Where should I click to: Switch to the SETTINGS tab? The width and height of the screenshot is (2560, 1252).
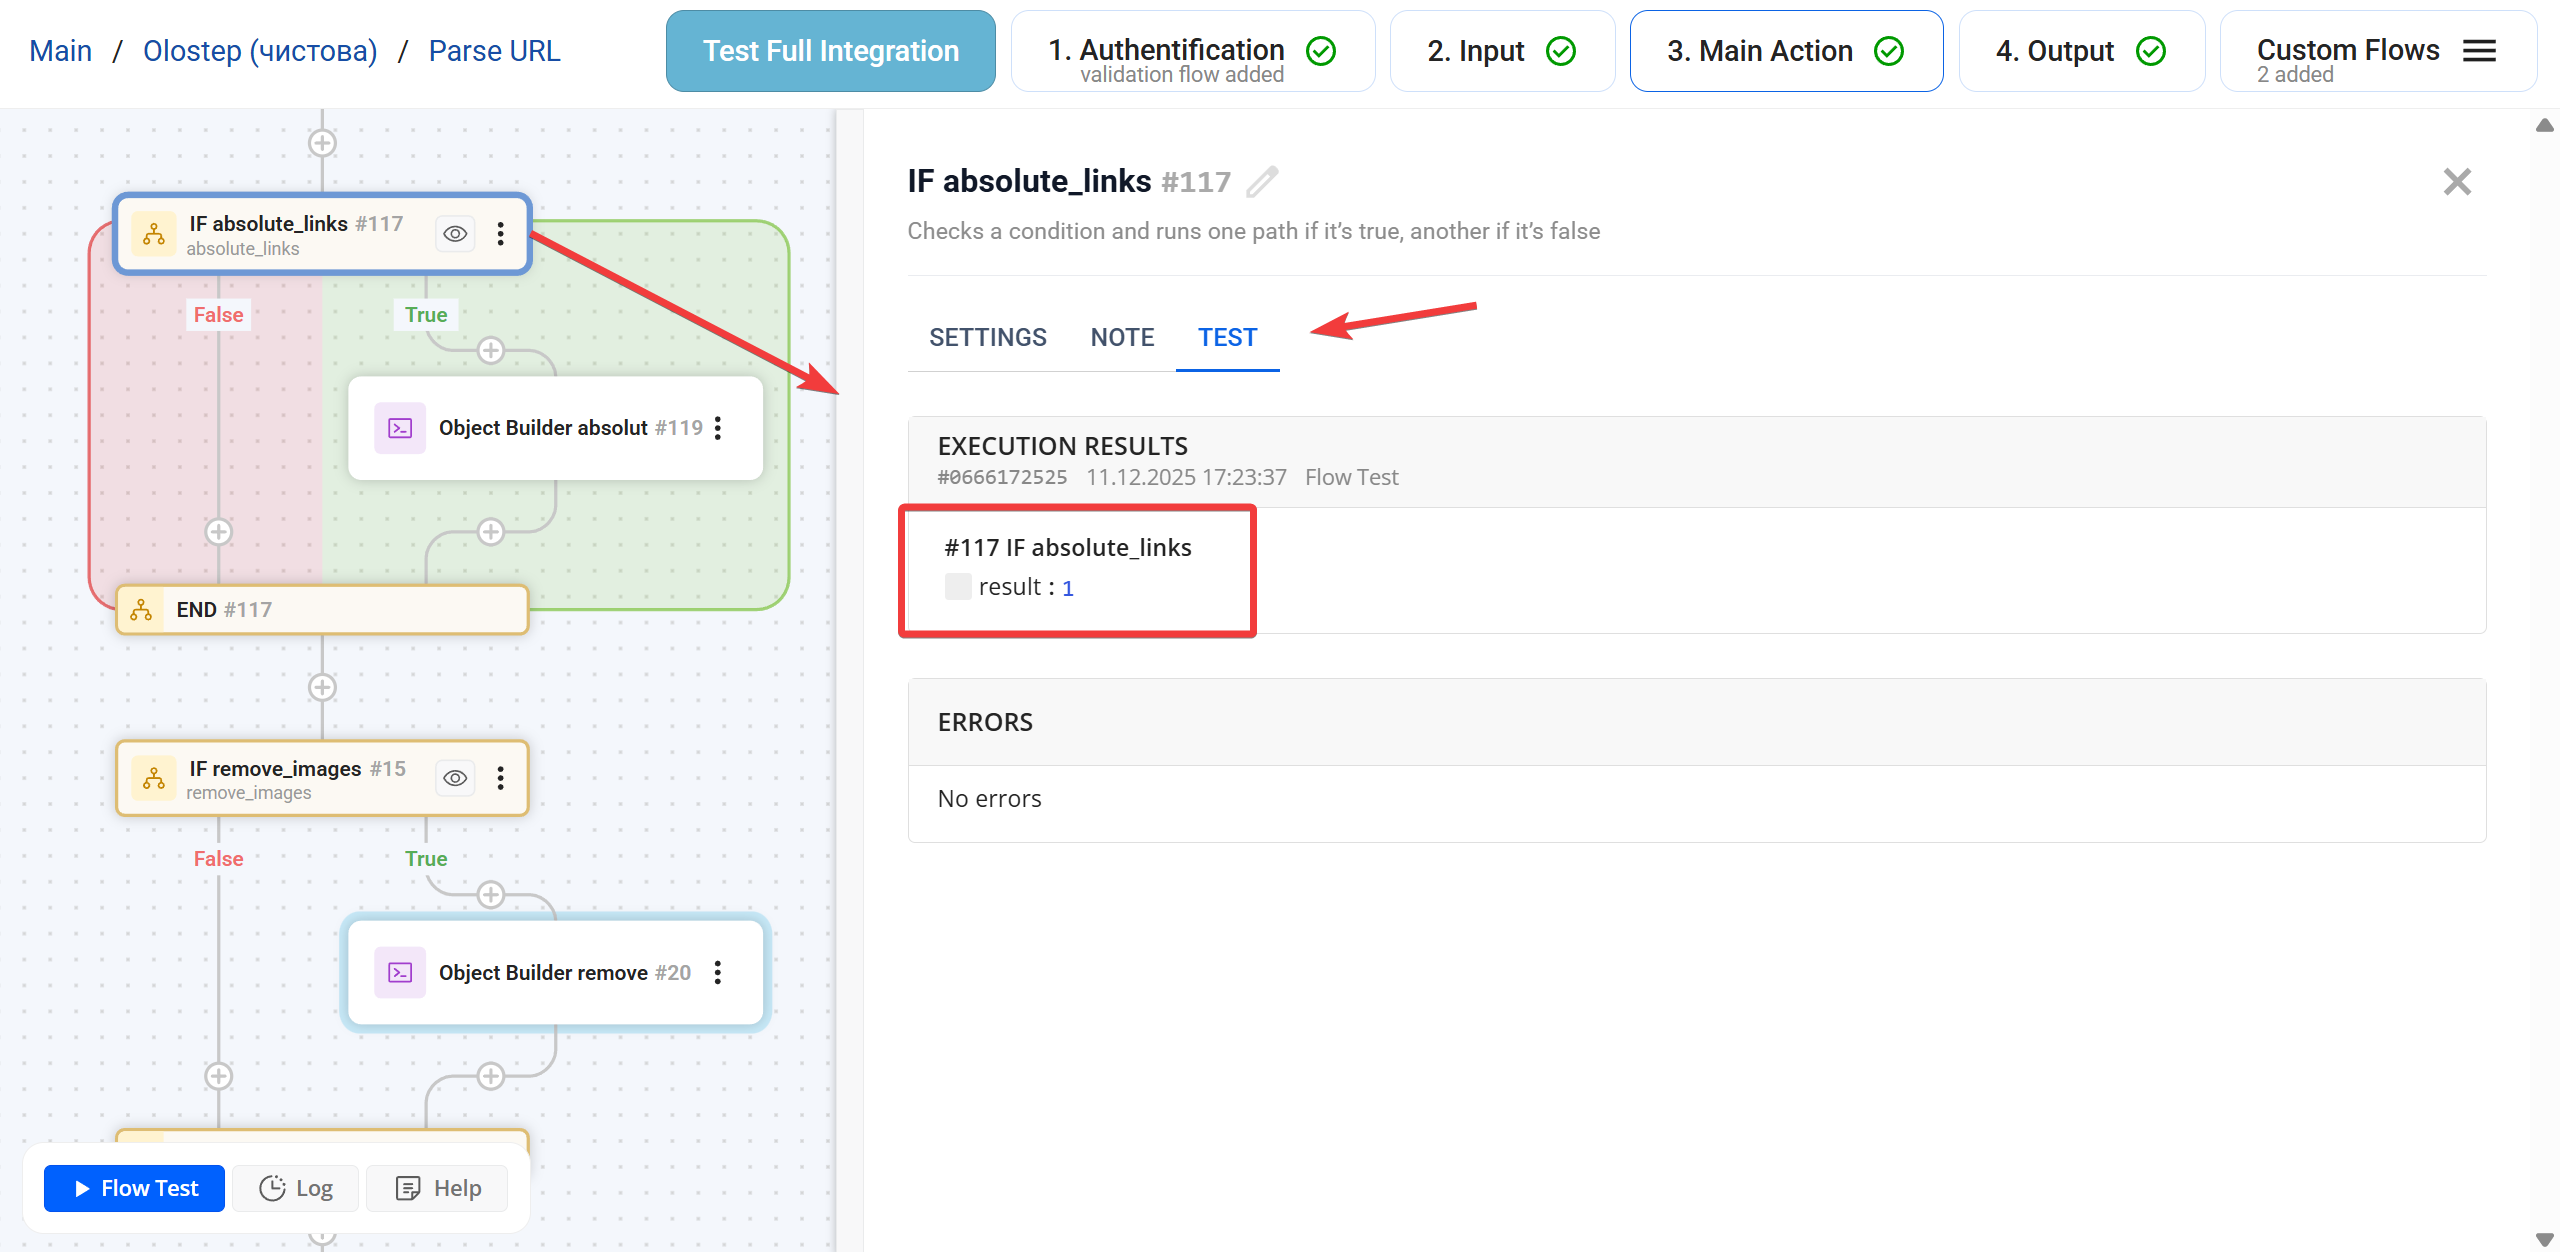(987, 338)
